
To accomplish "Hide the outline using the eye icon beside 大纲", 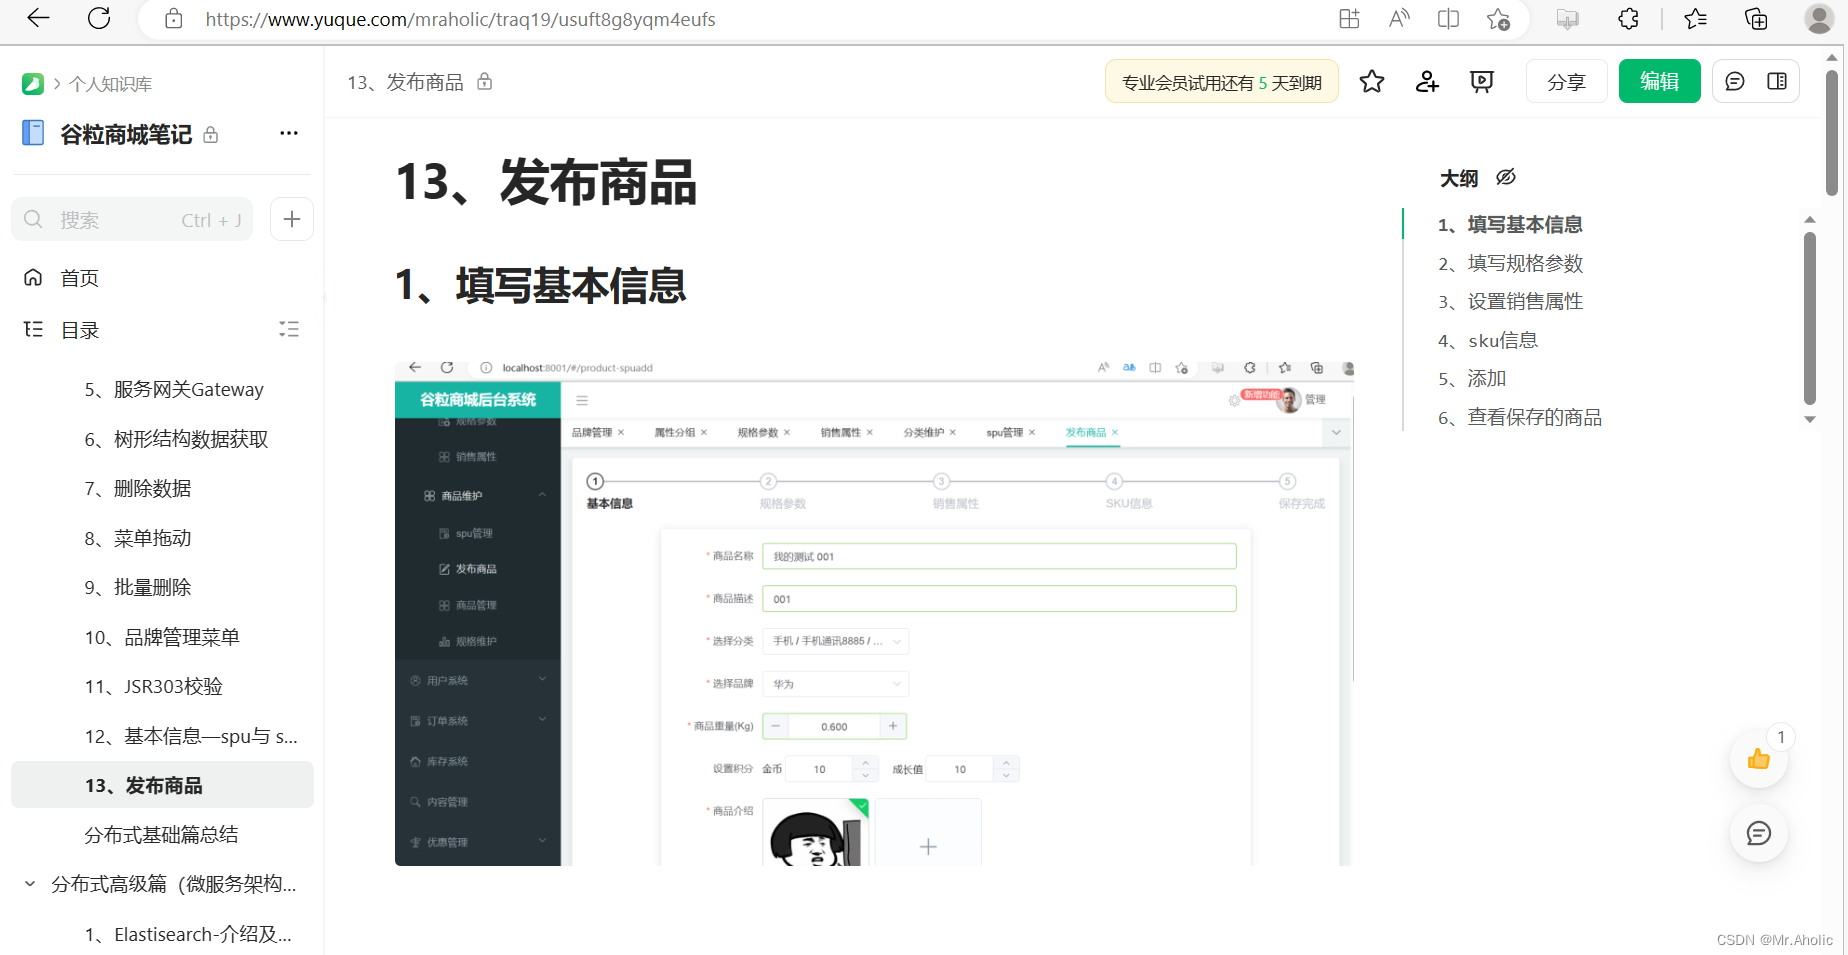I will tap(1505, 177).
